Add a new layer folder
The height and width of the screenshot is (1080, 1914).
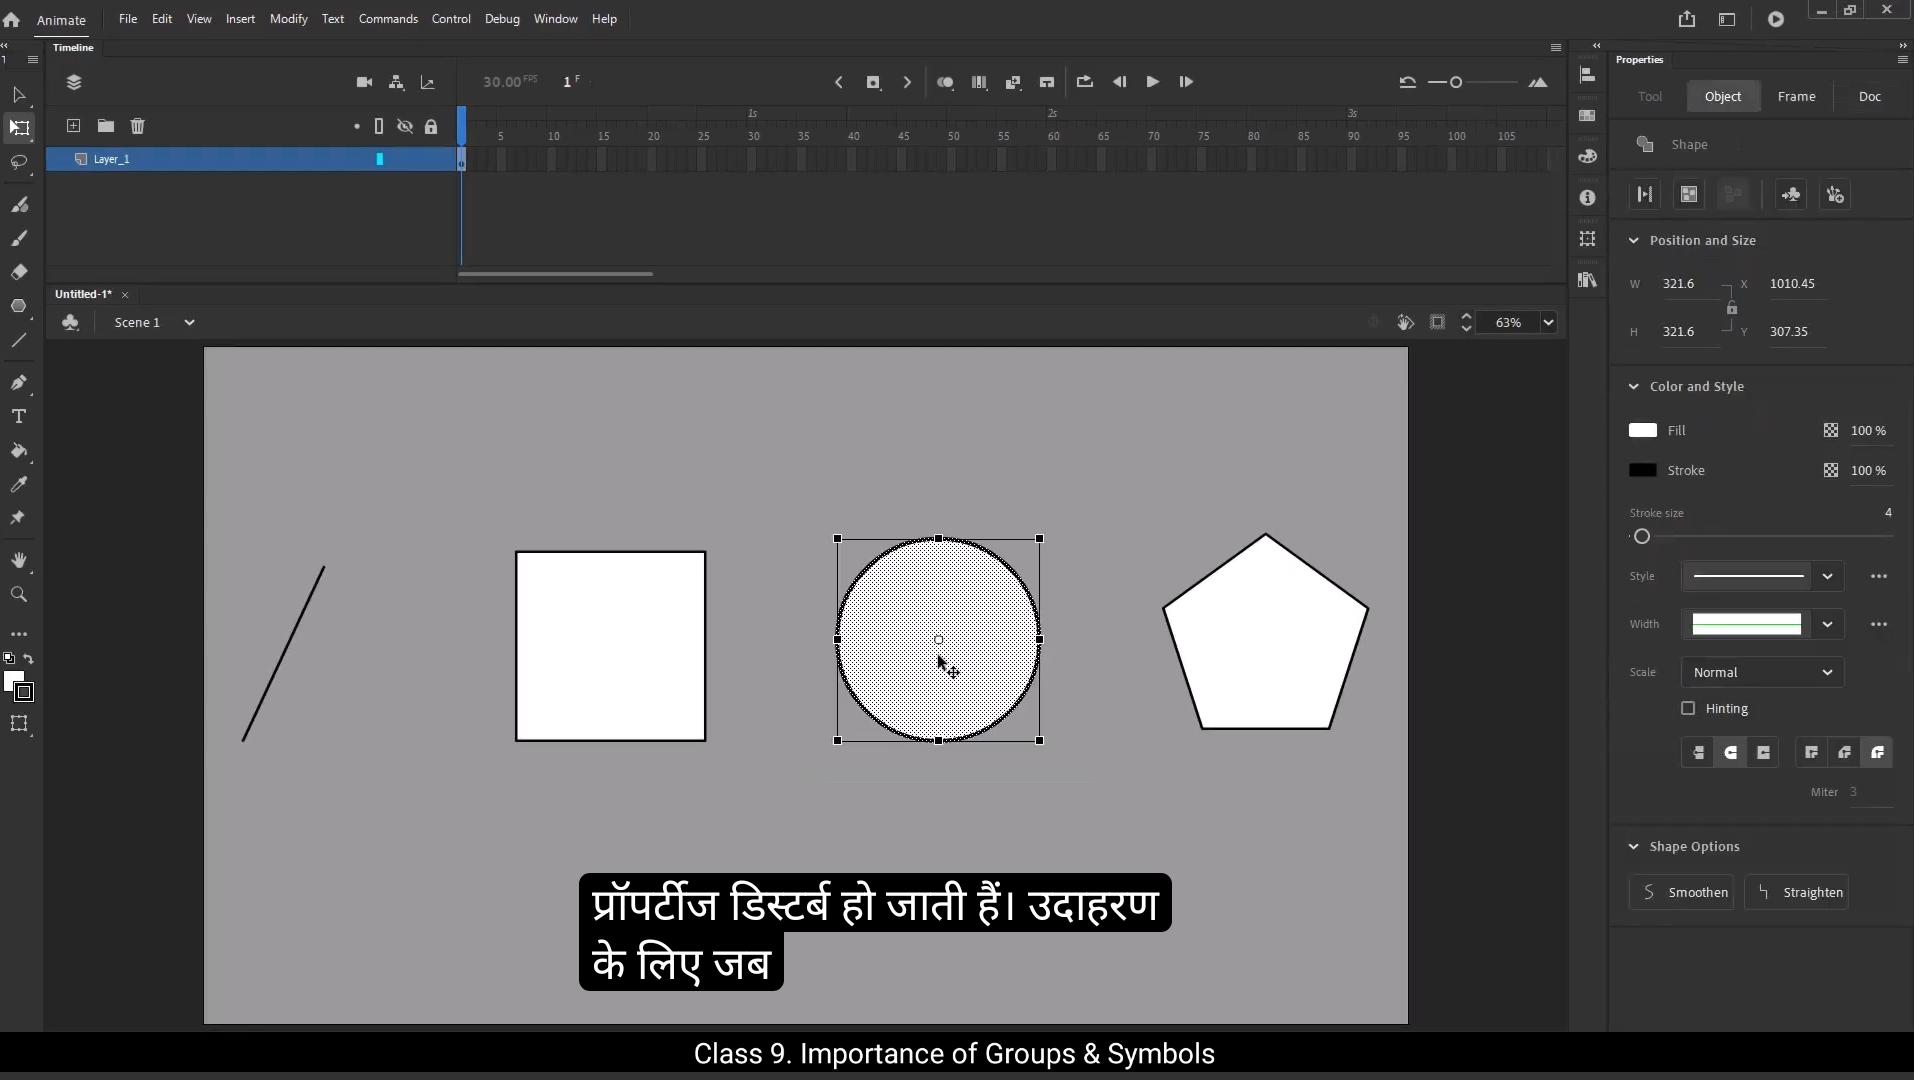coord(105,126)
